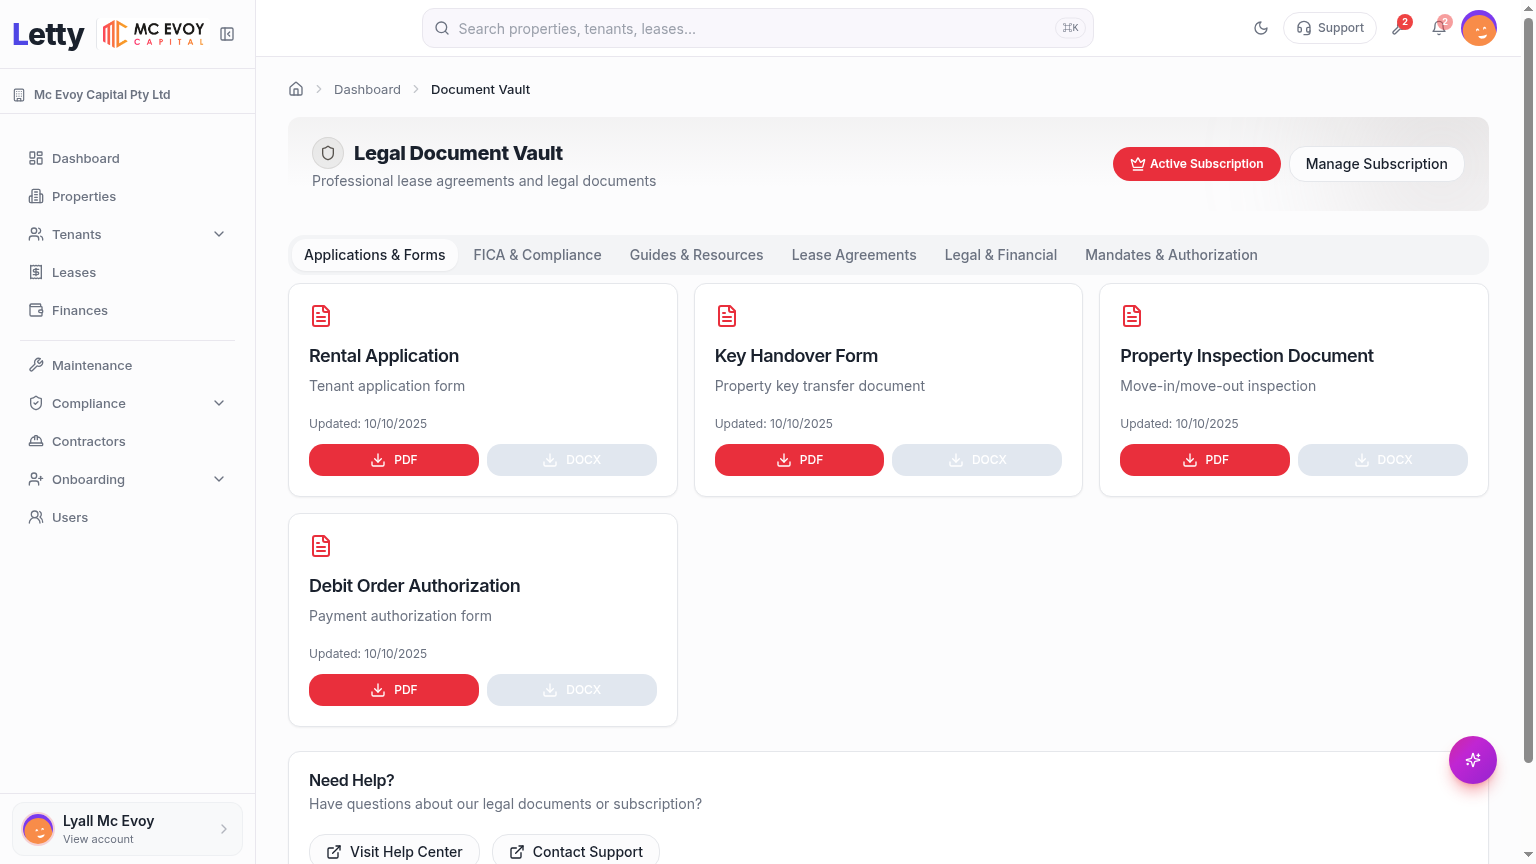1536x864 pixels.
Task: Open the key icon with the badge
Action: tap(1399, 28)
